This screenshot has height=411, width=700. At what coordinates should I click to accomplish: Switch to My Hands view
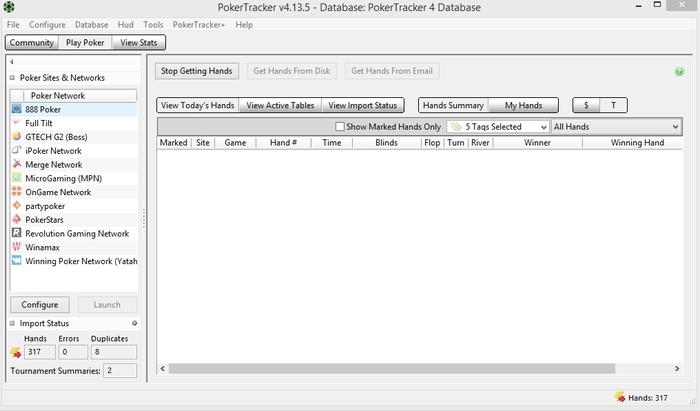pos(523,105)
